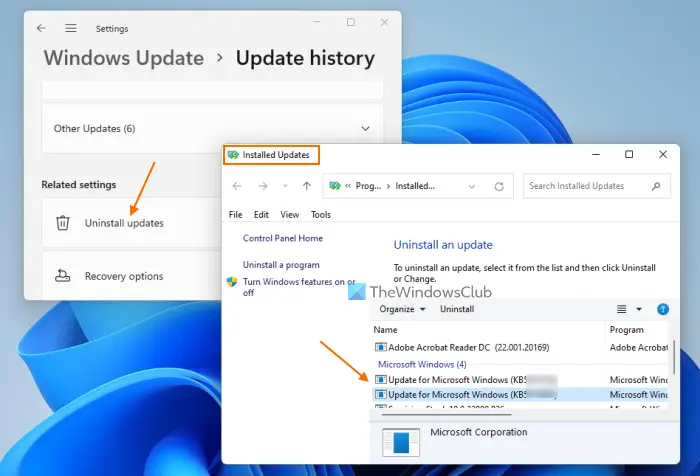Select the highlighted Update for Microsoft Windows row

point(520,395)
